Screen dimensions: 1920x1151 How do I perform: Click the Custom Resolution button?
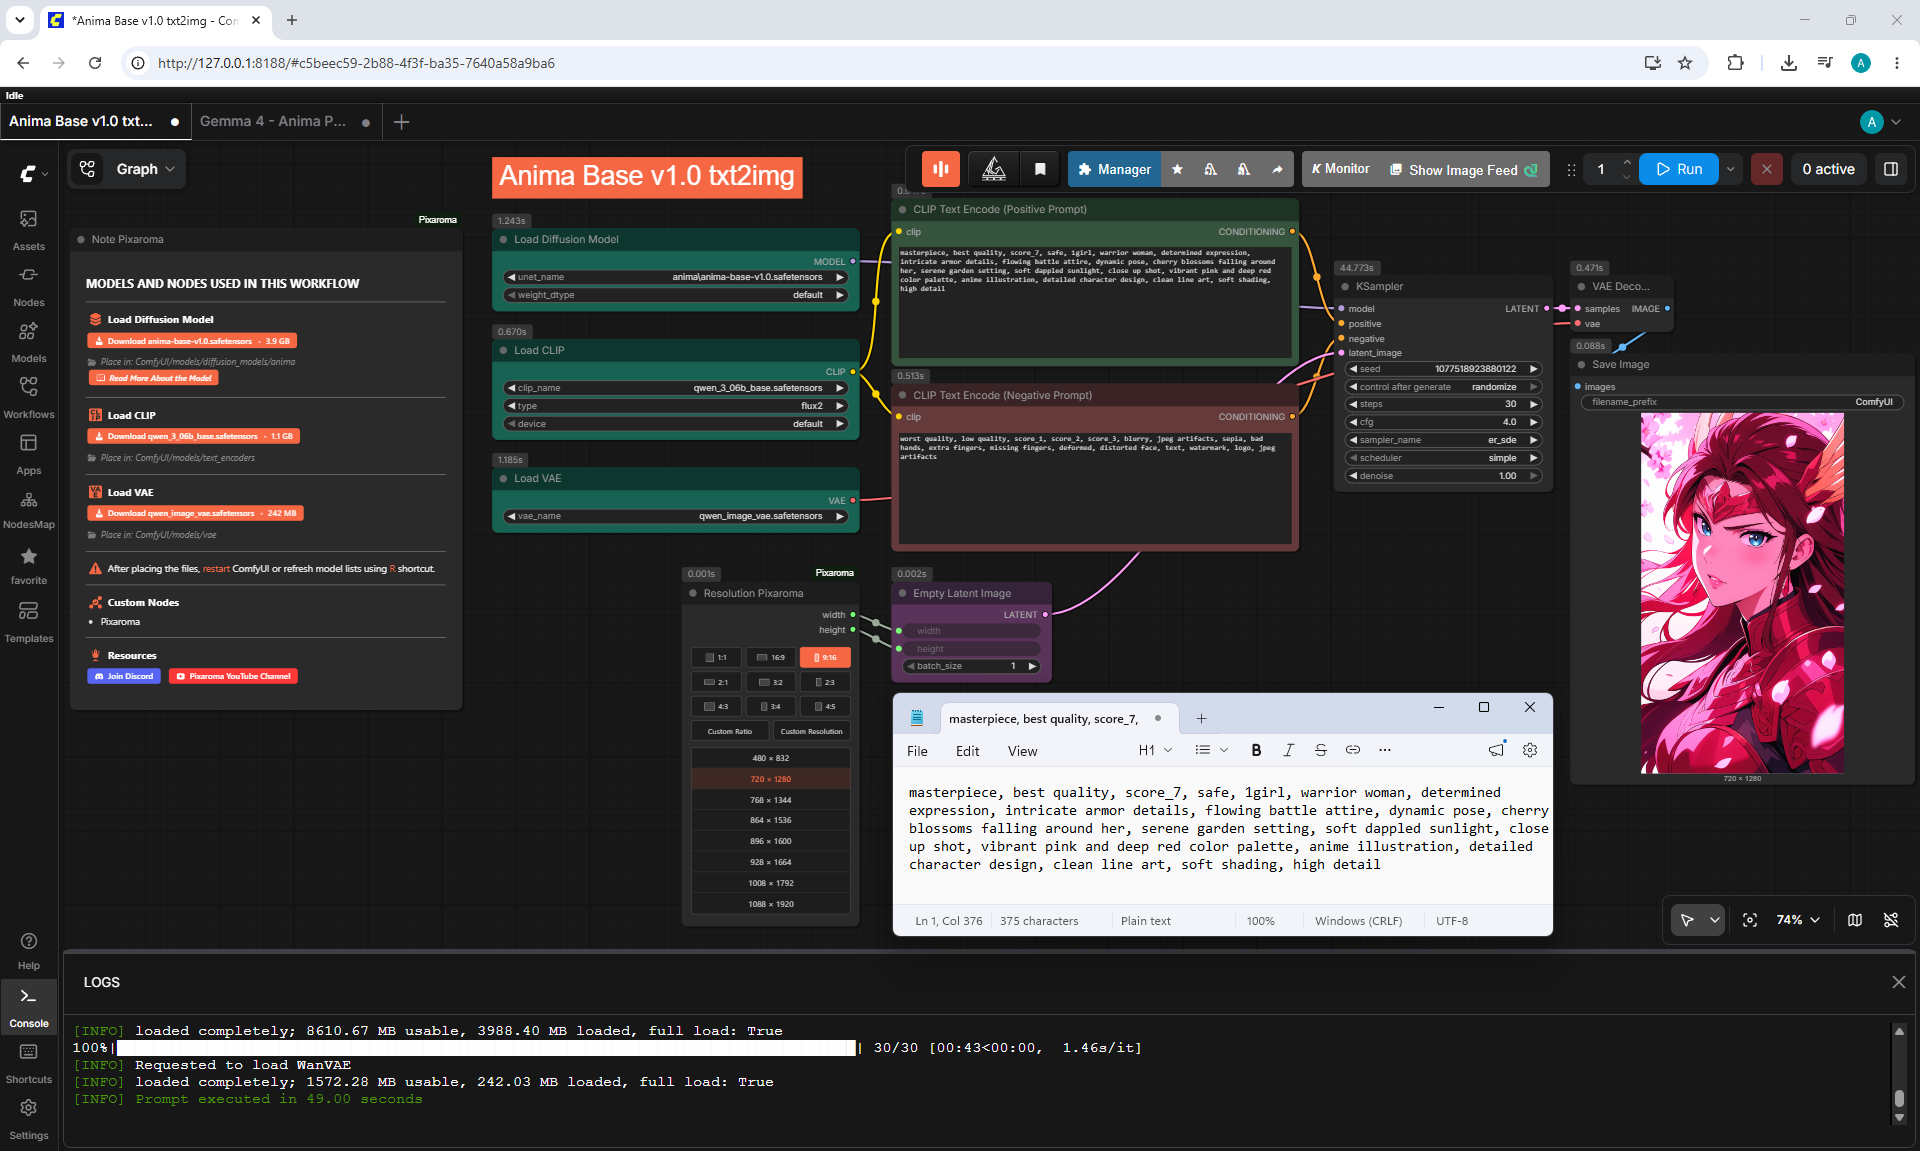(x=812, y=731)
